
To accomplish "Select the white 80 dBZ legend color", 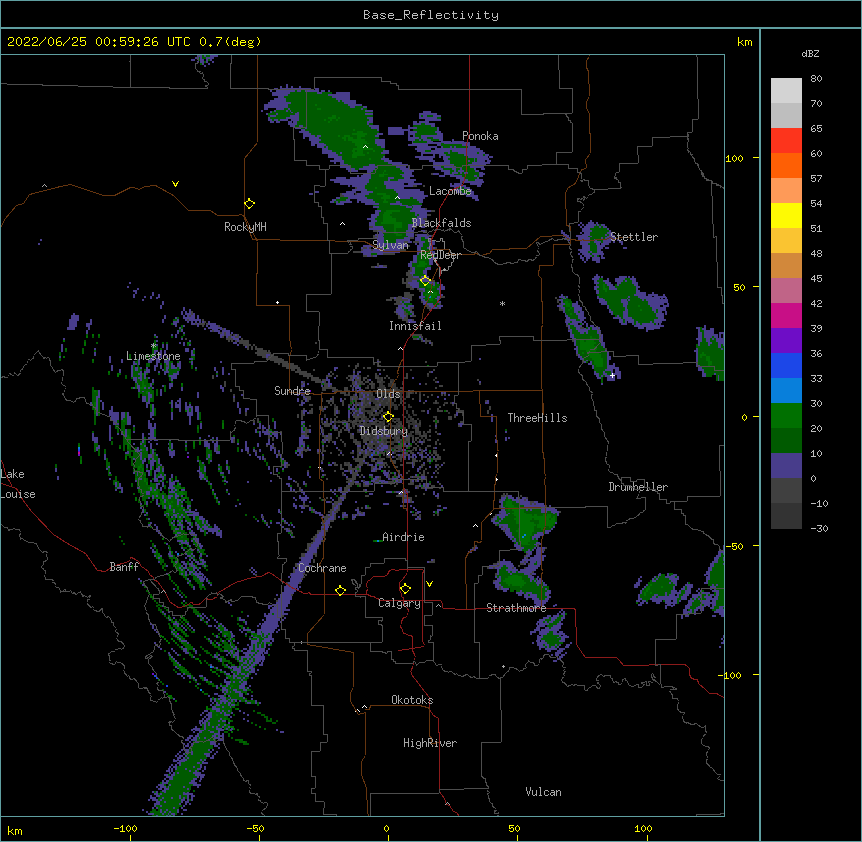I will pyautogui.click(x=786, y=91).
